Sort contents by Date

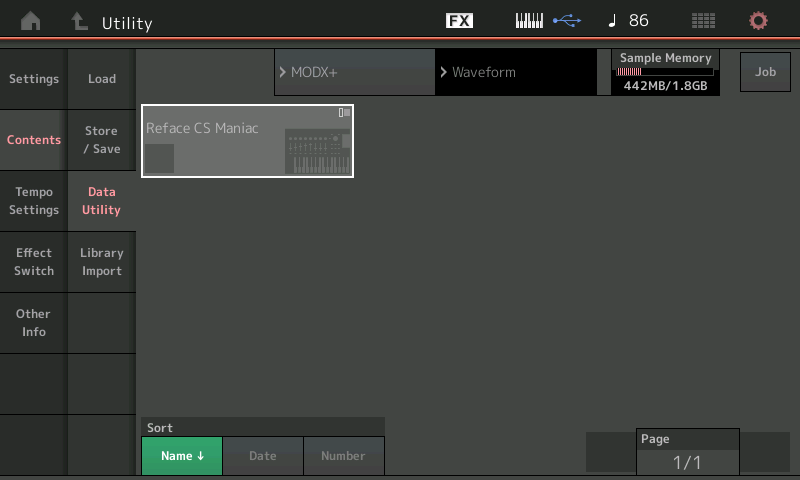tap(263, 456)
